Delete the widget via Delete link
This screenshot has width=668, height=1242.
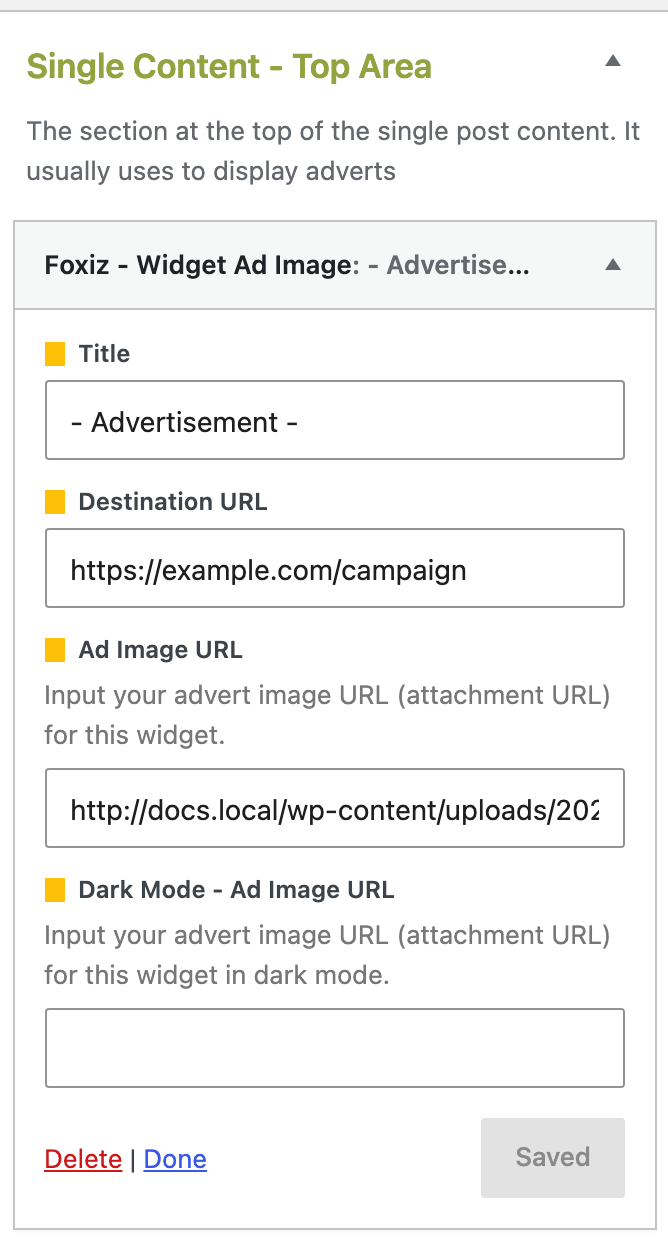pos(83,1159)
